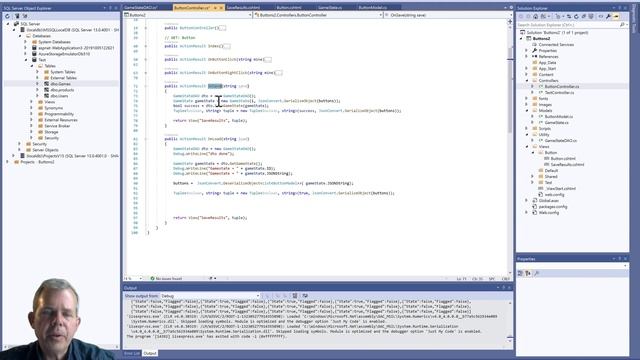Collapse the Models folder in Solution Explorer

527,110
